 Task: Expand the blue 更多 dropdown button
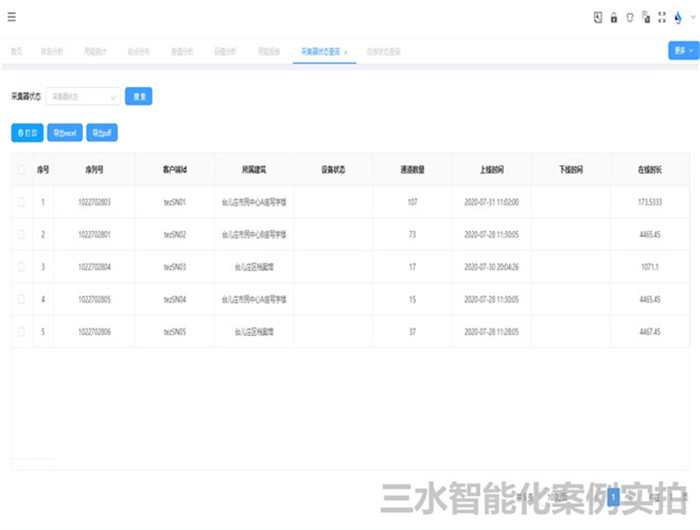682,50
